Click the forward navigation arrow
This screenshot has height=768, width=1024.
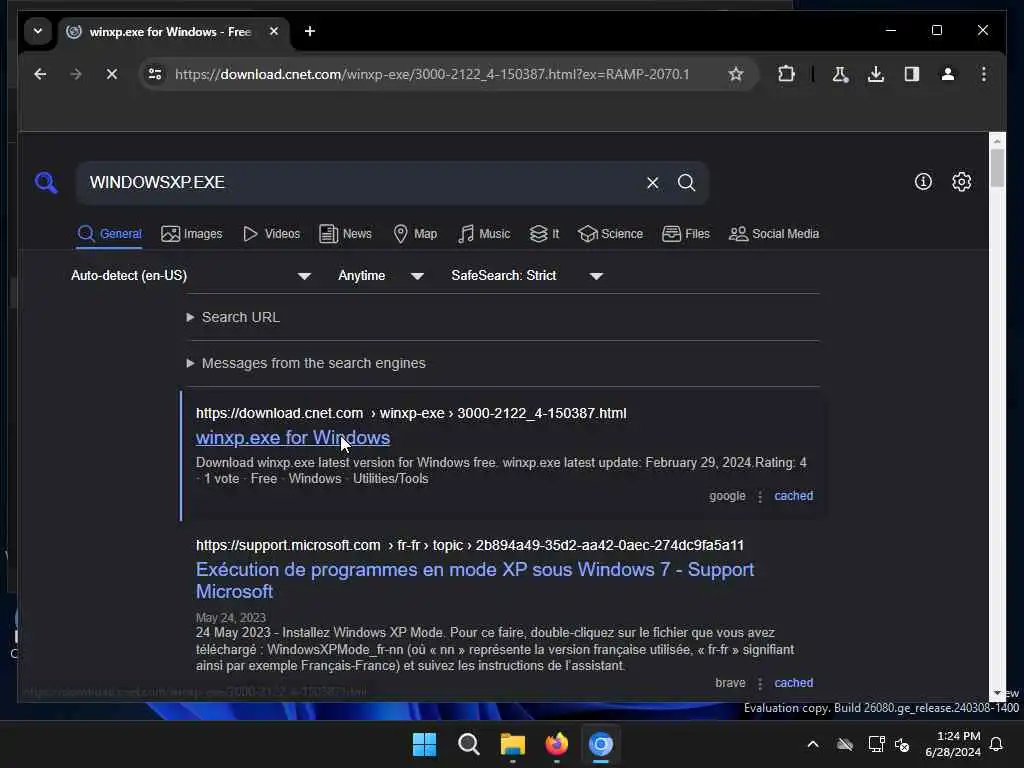click(76, 74)
